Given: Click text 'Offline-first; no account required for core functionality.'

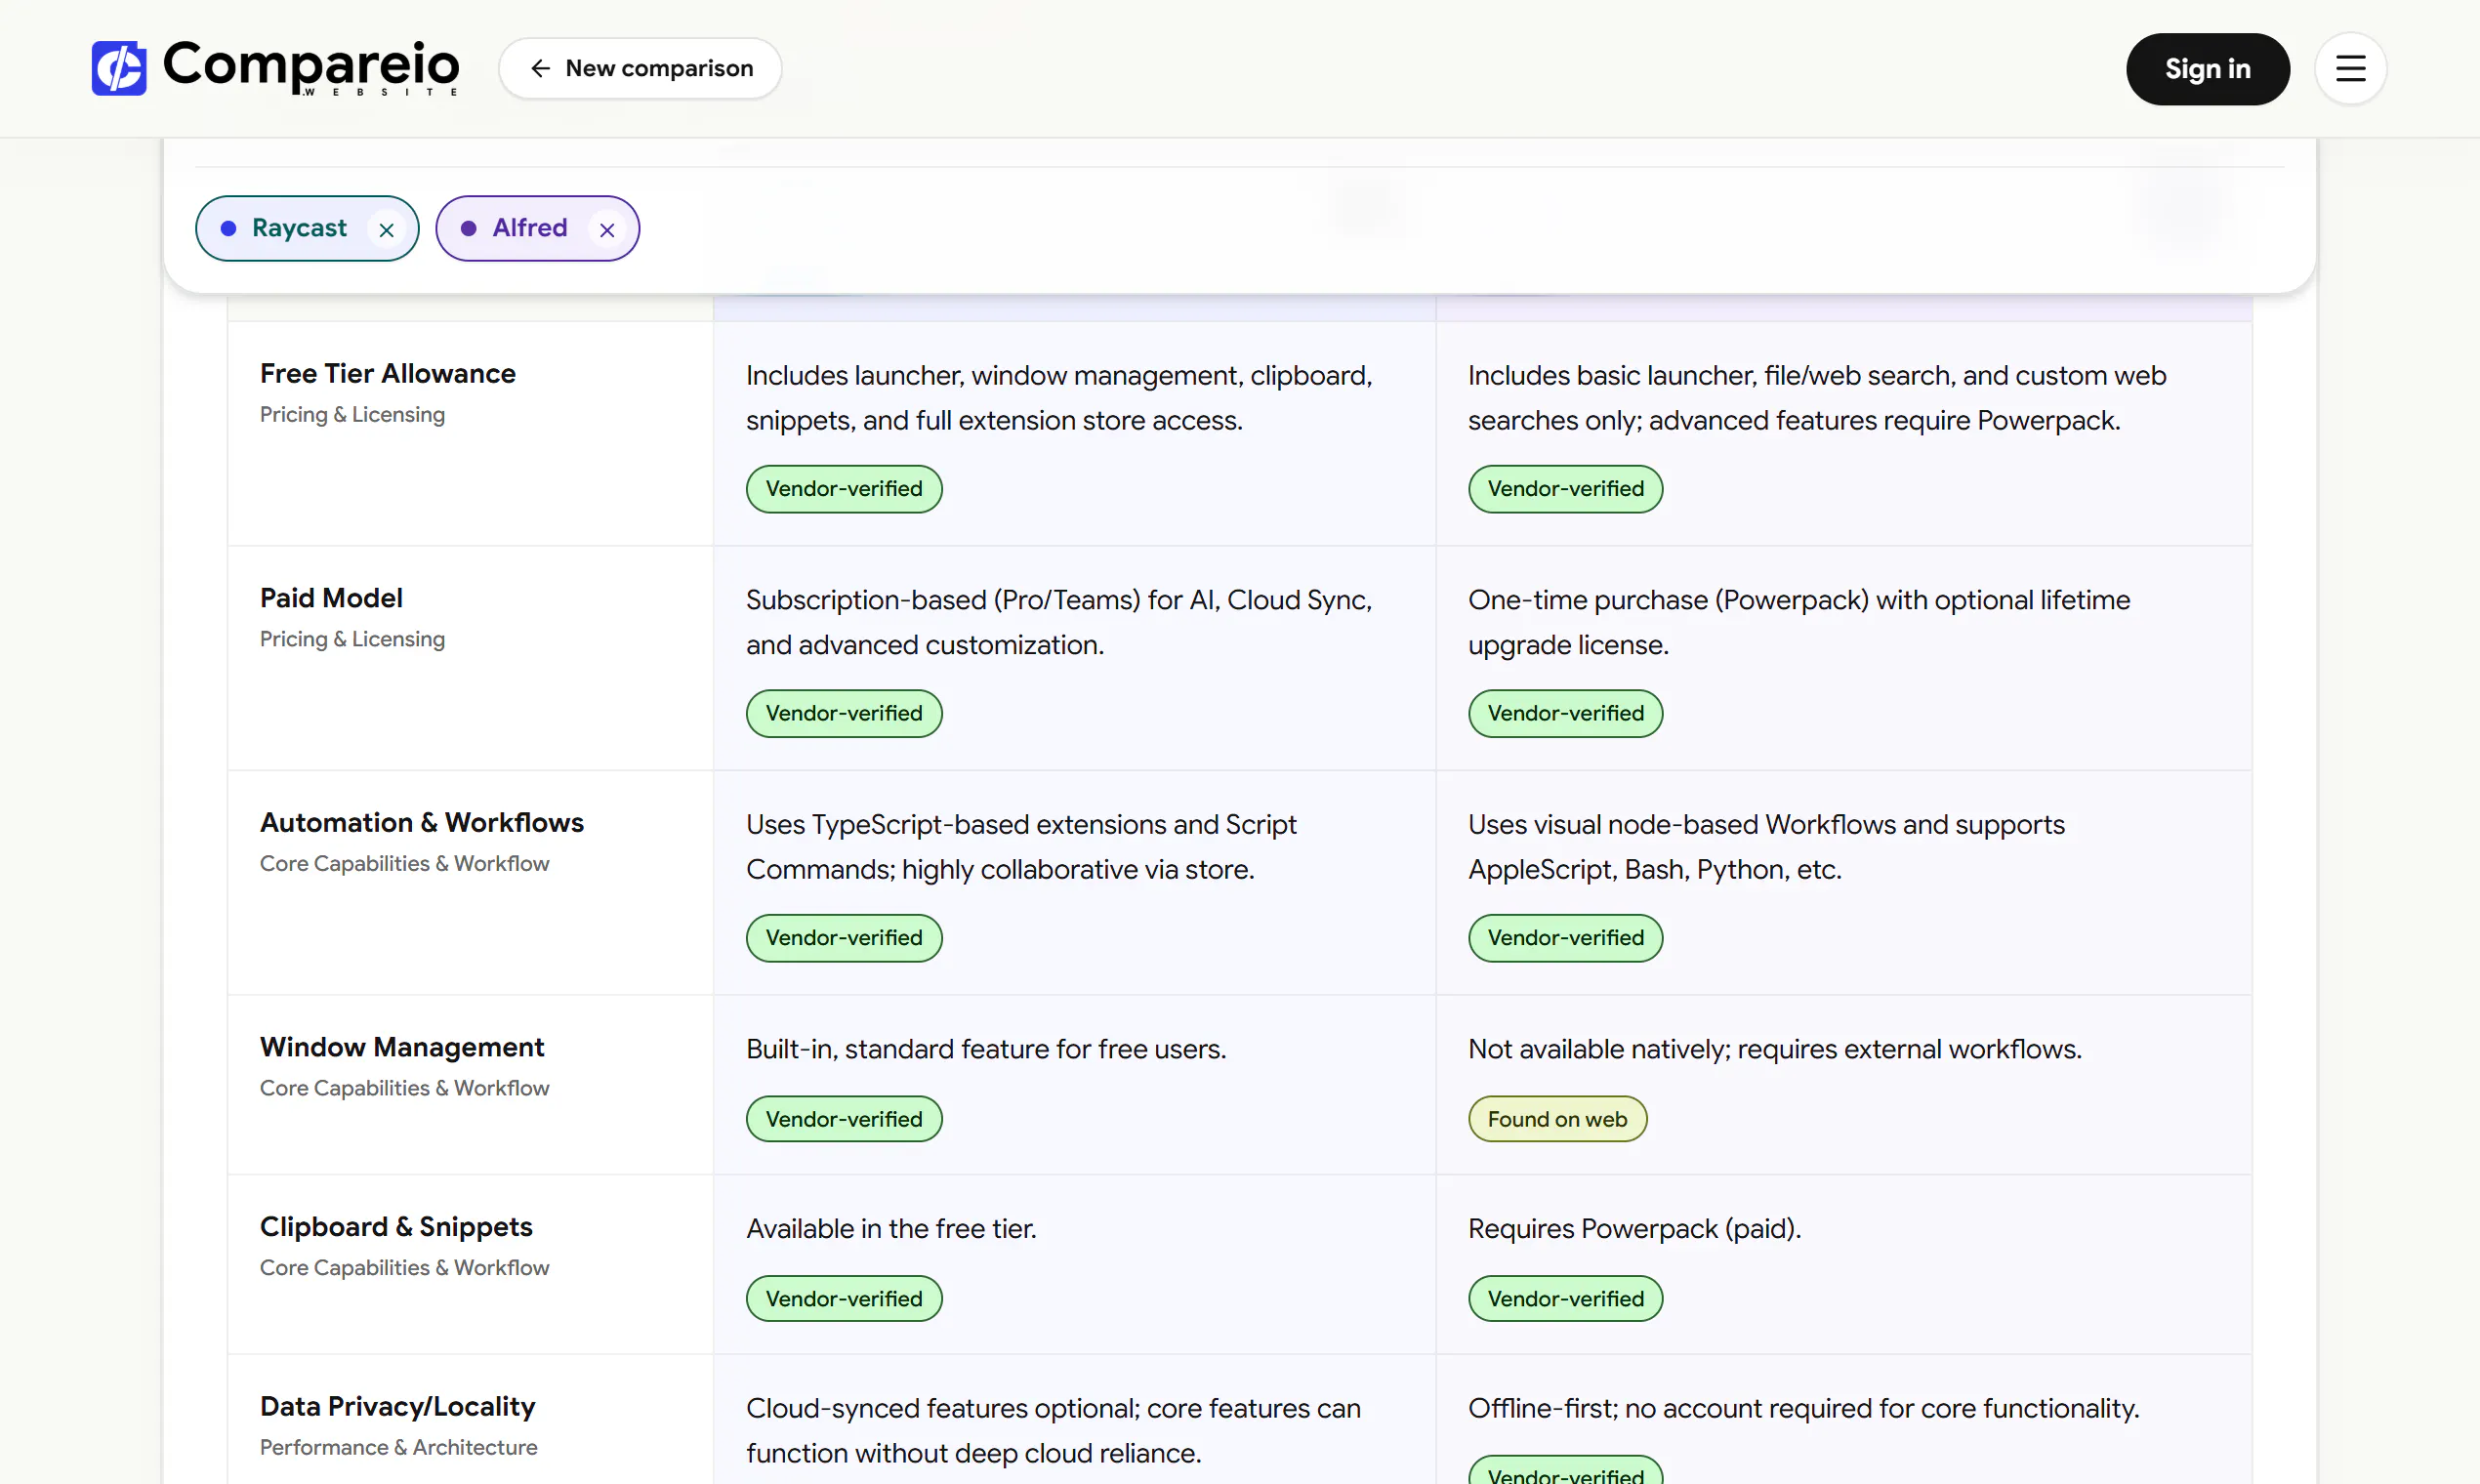Looking at the screenshot, I should (1803, 1409).
